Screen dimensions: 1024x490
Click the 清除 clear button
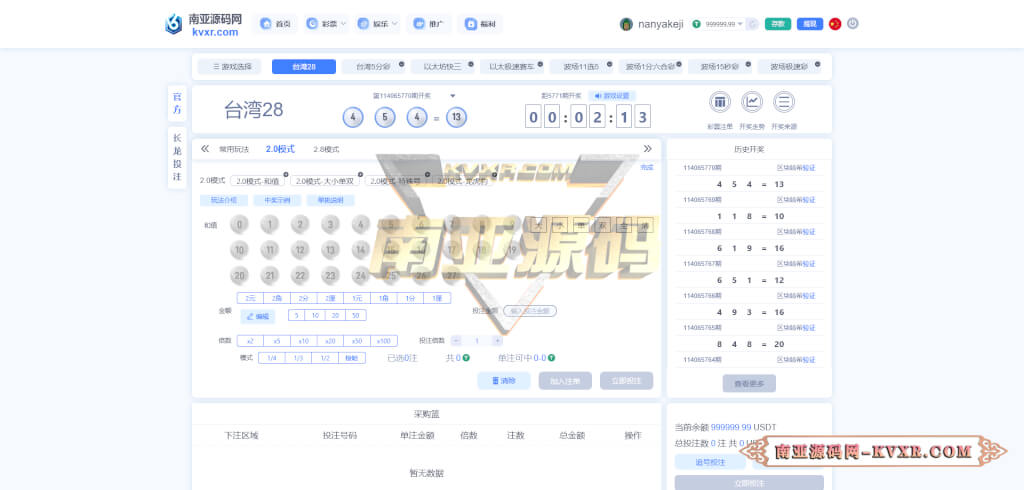pos(504,381)
